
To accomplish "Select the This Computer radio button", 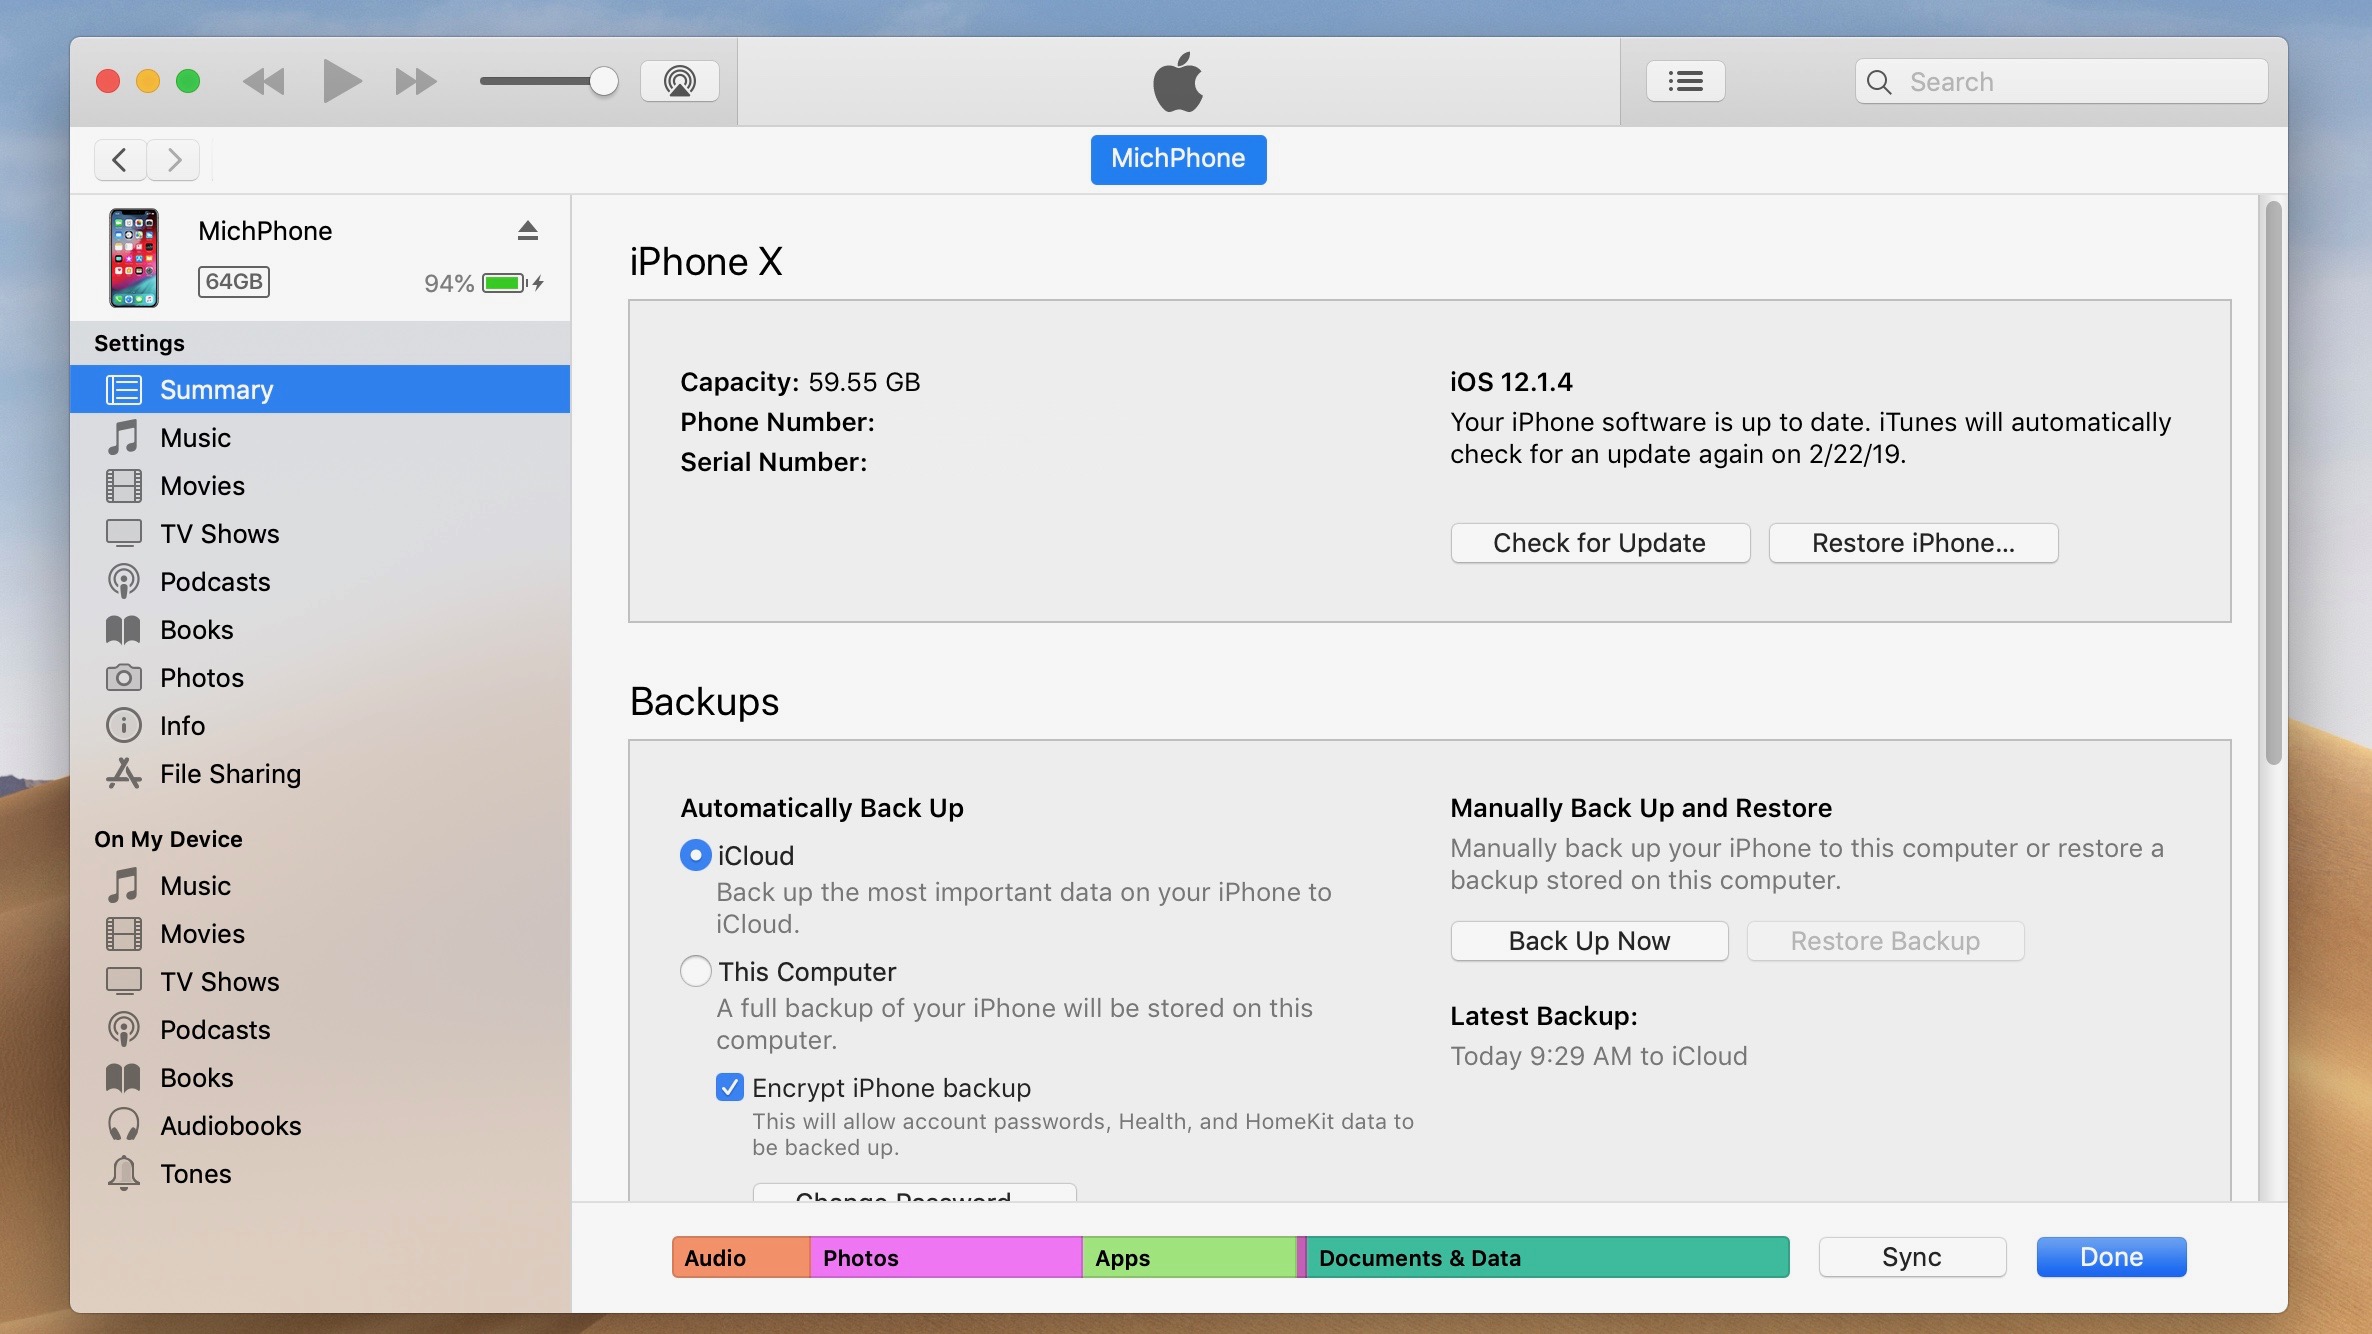I will [x=694, y=972].
